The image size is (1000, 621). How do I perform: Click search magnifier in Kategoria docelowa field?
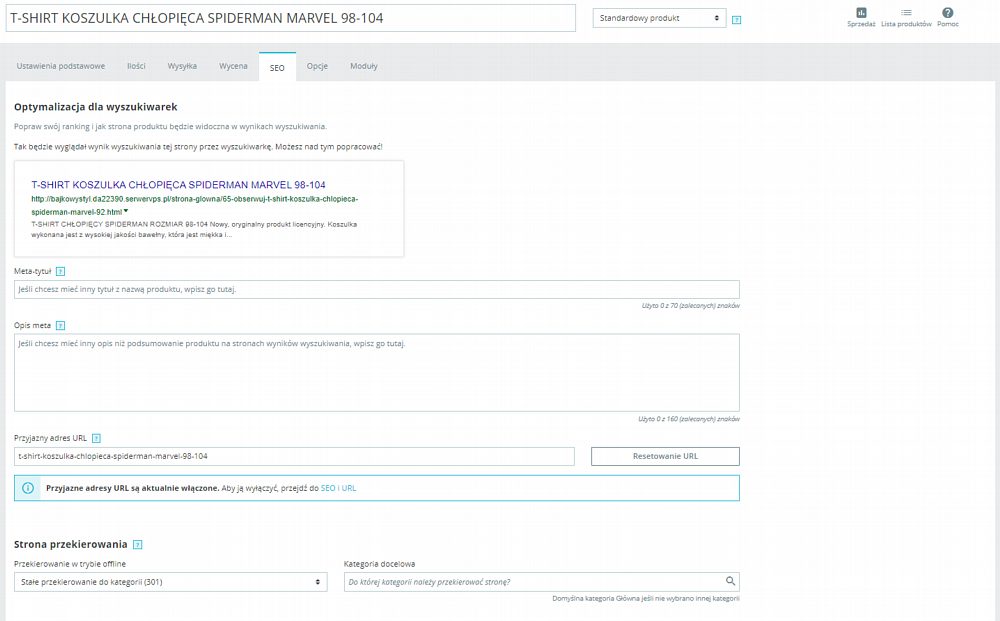730,581
